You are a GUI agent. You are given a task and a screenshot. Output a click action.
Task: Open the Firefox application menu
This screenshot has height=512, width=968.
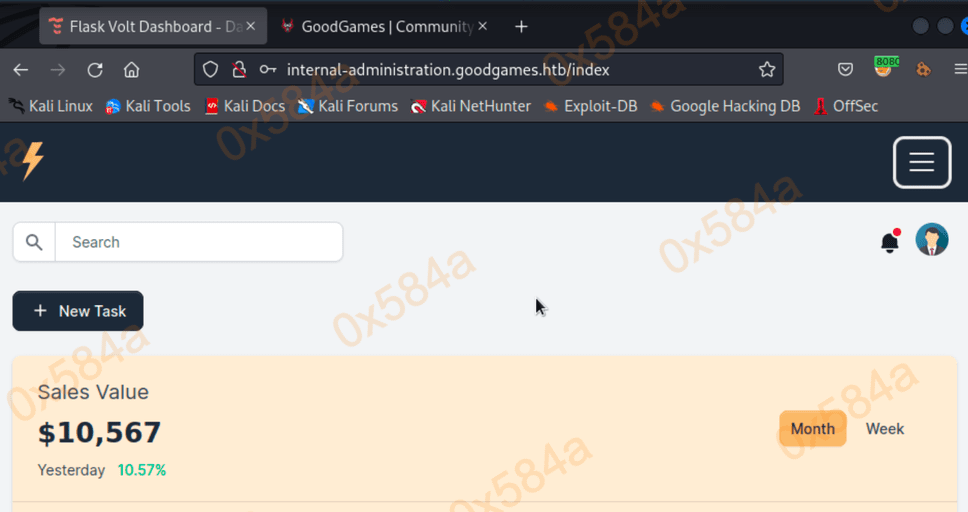coord(959,70)
